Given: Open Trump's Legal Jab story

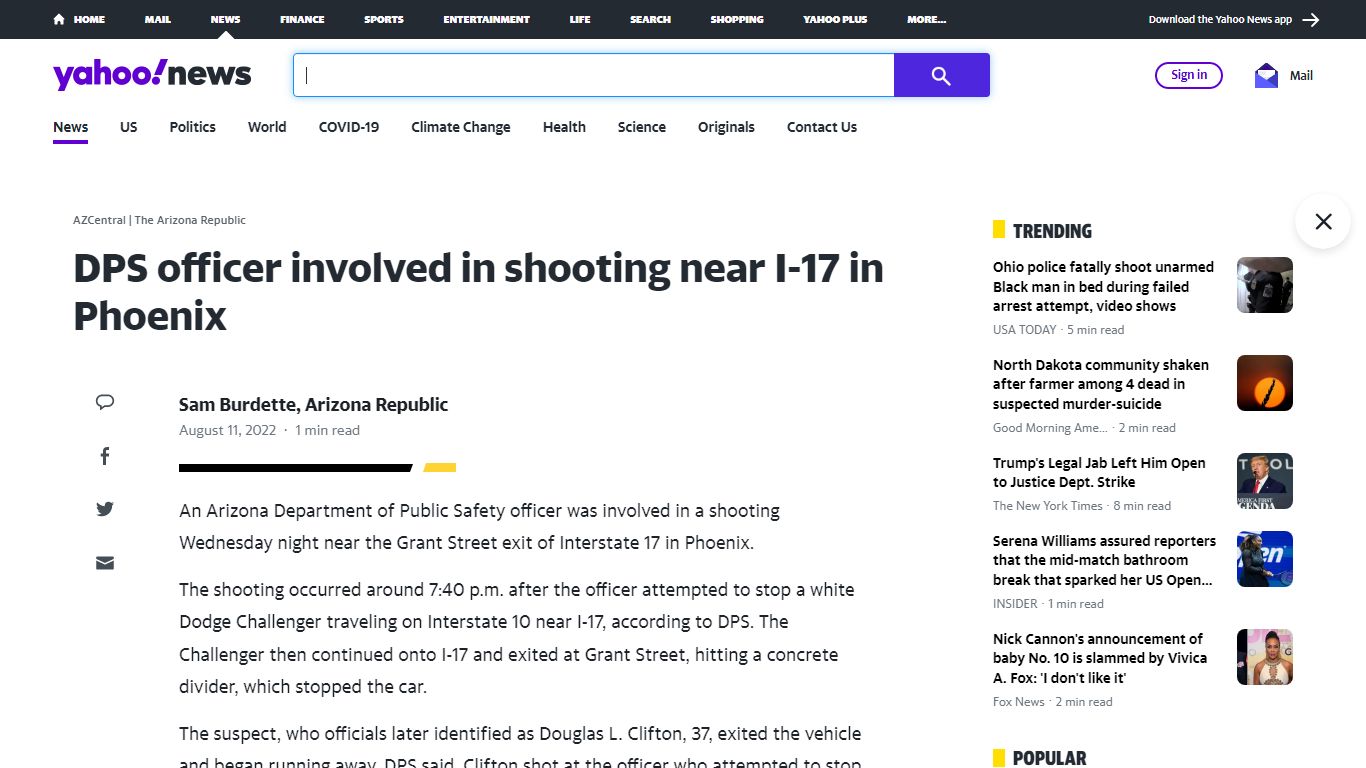Looking at the screenshot, I should [x=1099, y=473].
